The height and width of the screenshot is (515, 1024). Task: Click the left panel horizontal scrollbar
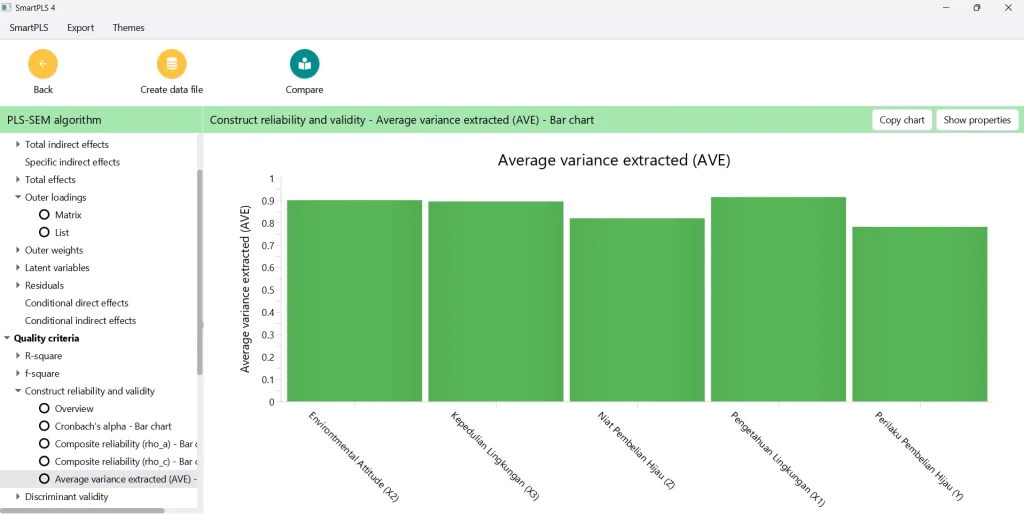[83, 510]
